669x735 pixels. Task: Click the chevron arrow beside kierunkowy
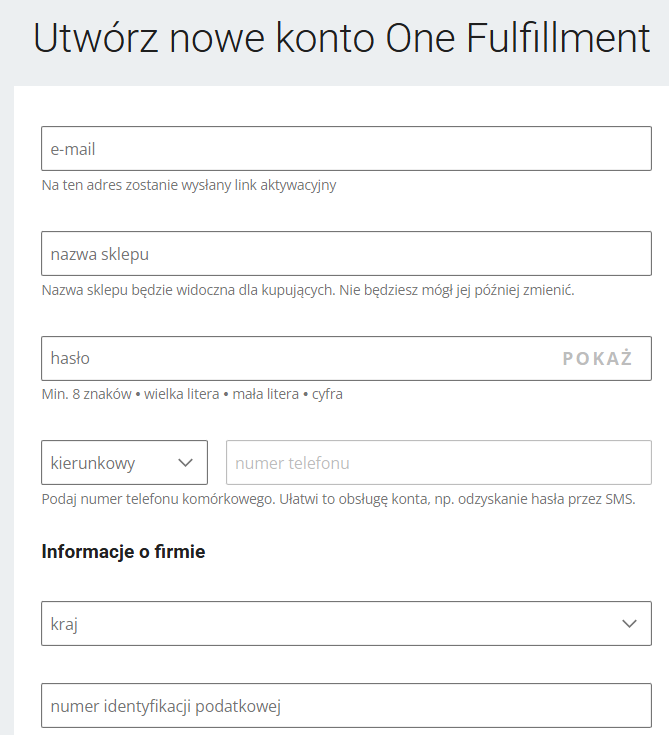point(185,463)
